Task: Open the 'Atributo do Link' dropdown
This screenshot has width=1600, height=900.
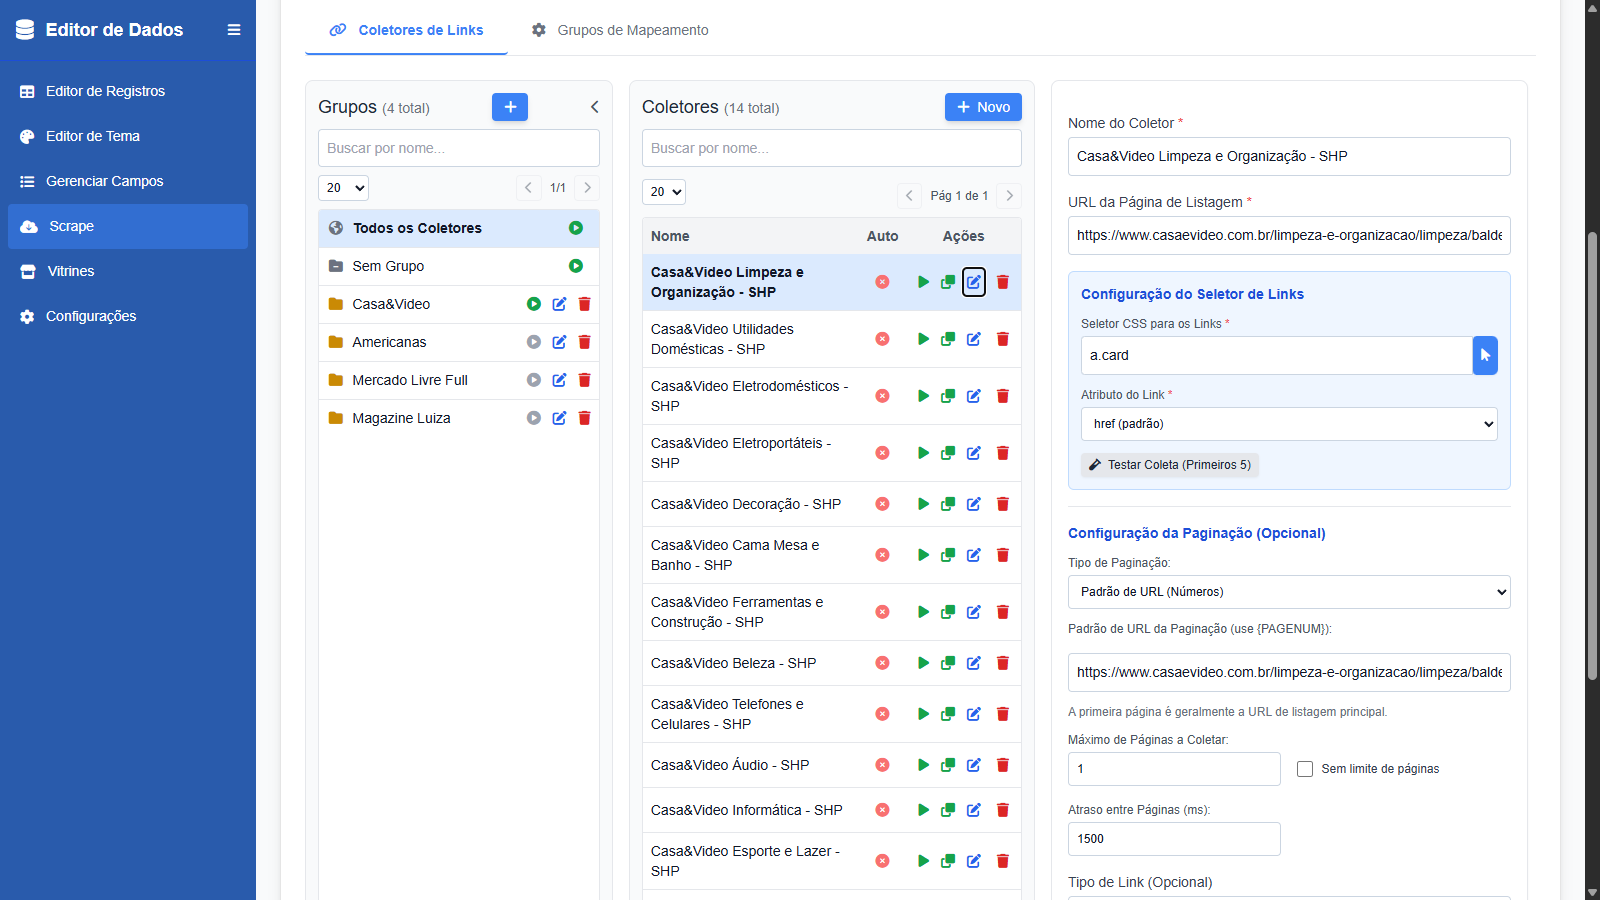Action: (1288, 424)
